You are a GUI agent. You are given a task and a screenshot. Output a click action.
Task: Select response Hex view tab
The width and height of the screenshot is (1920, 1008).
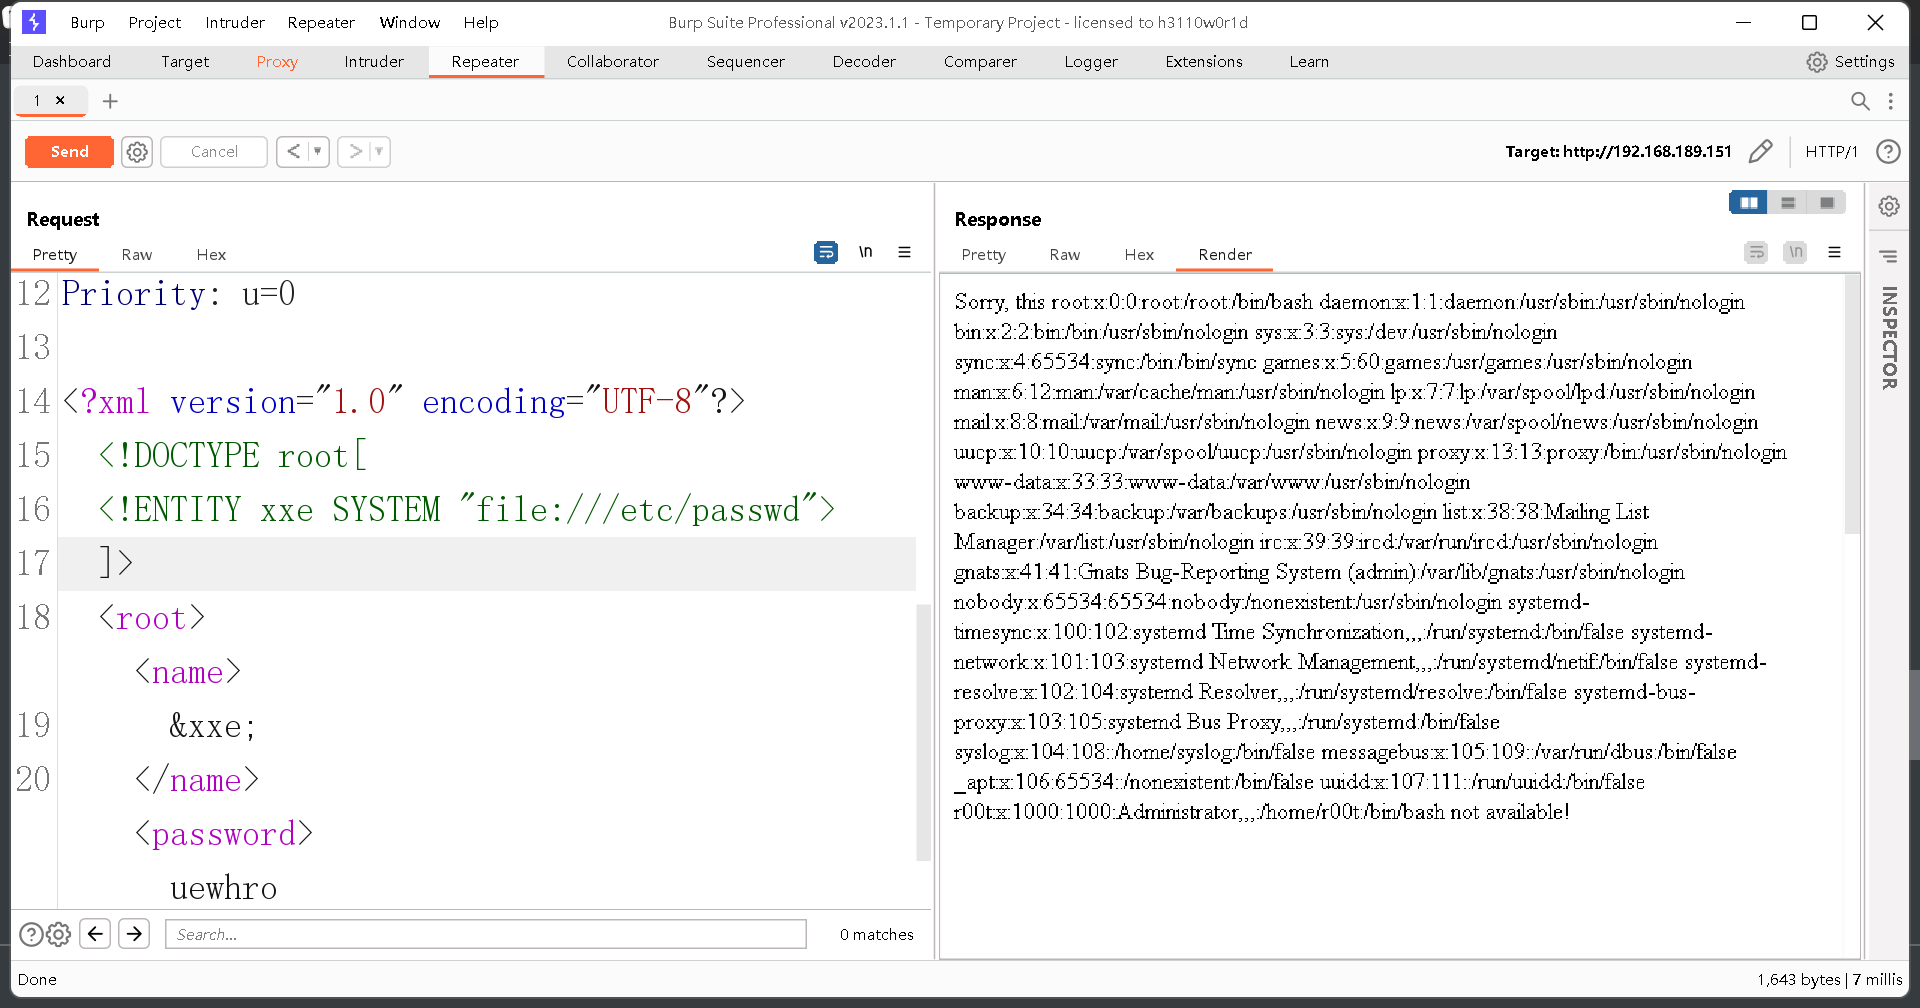pyautogui.click(x=1139, y=255)
